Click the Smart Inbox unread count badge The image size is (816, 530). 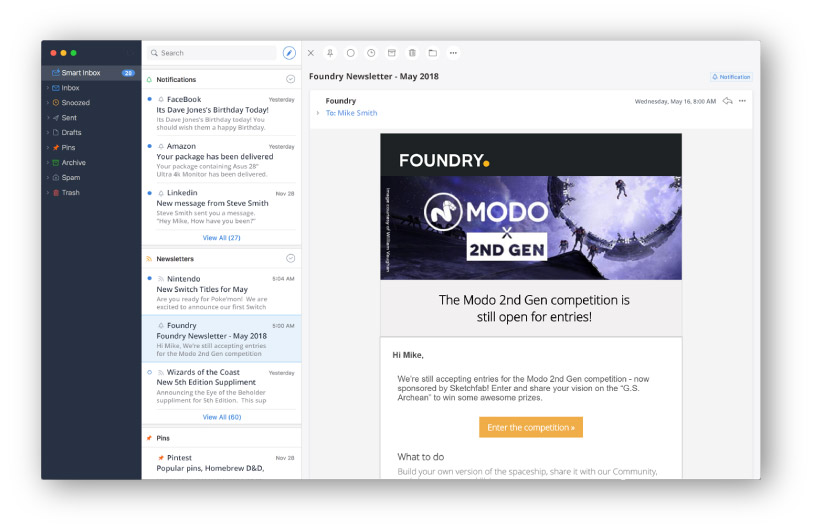129,73
